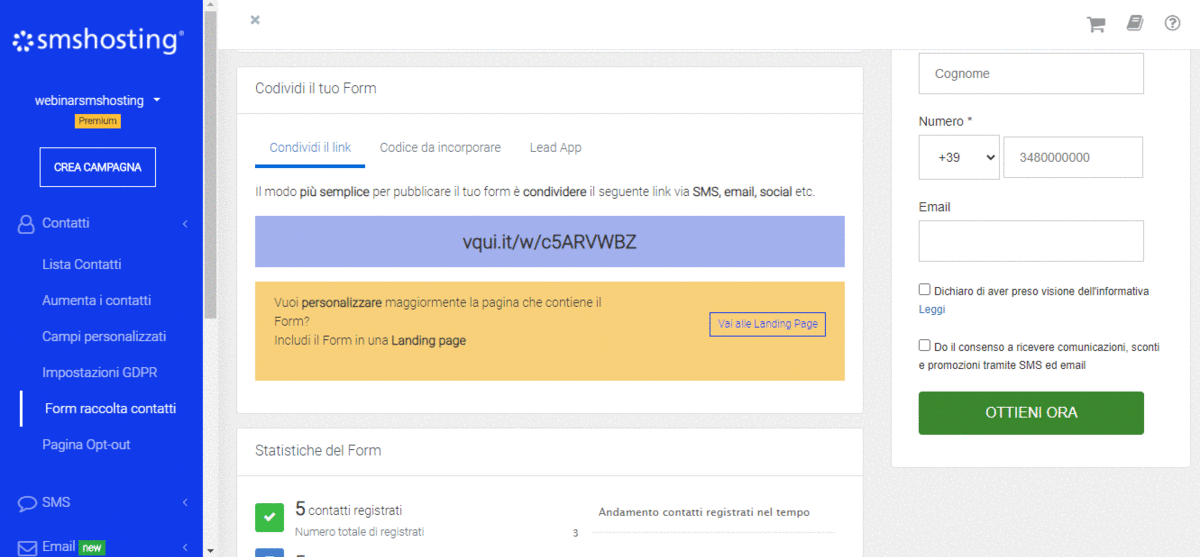Open the documentation book icon

point(1134,23)
